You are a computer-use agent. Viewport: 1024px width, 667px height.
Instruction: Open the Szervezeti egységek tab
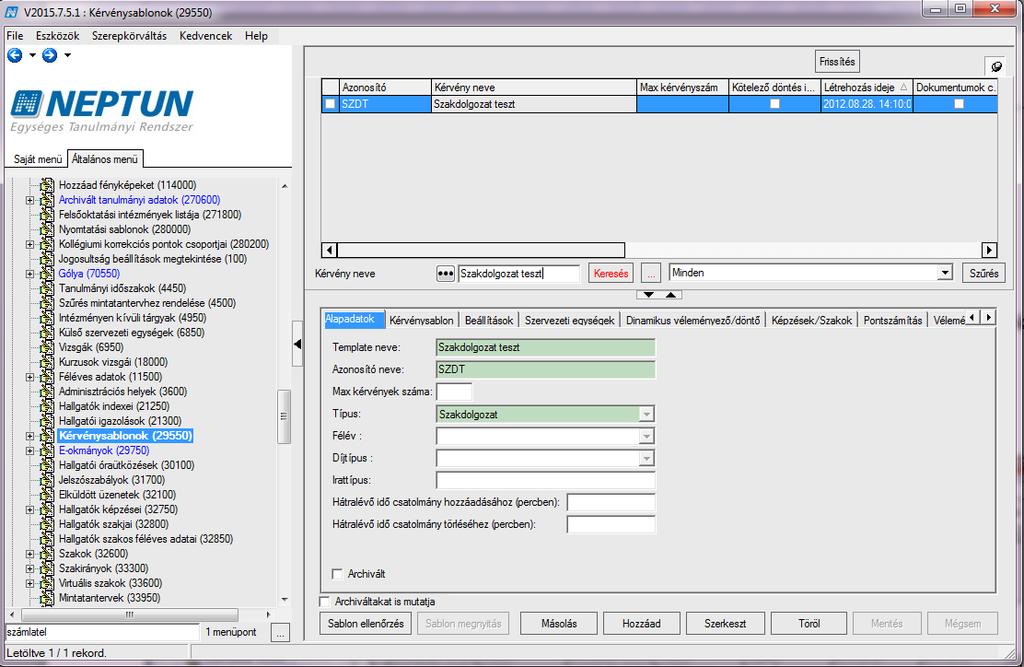pos(569,320)
